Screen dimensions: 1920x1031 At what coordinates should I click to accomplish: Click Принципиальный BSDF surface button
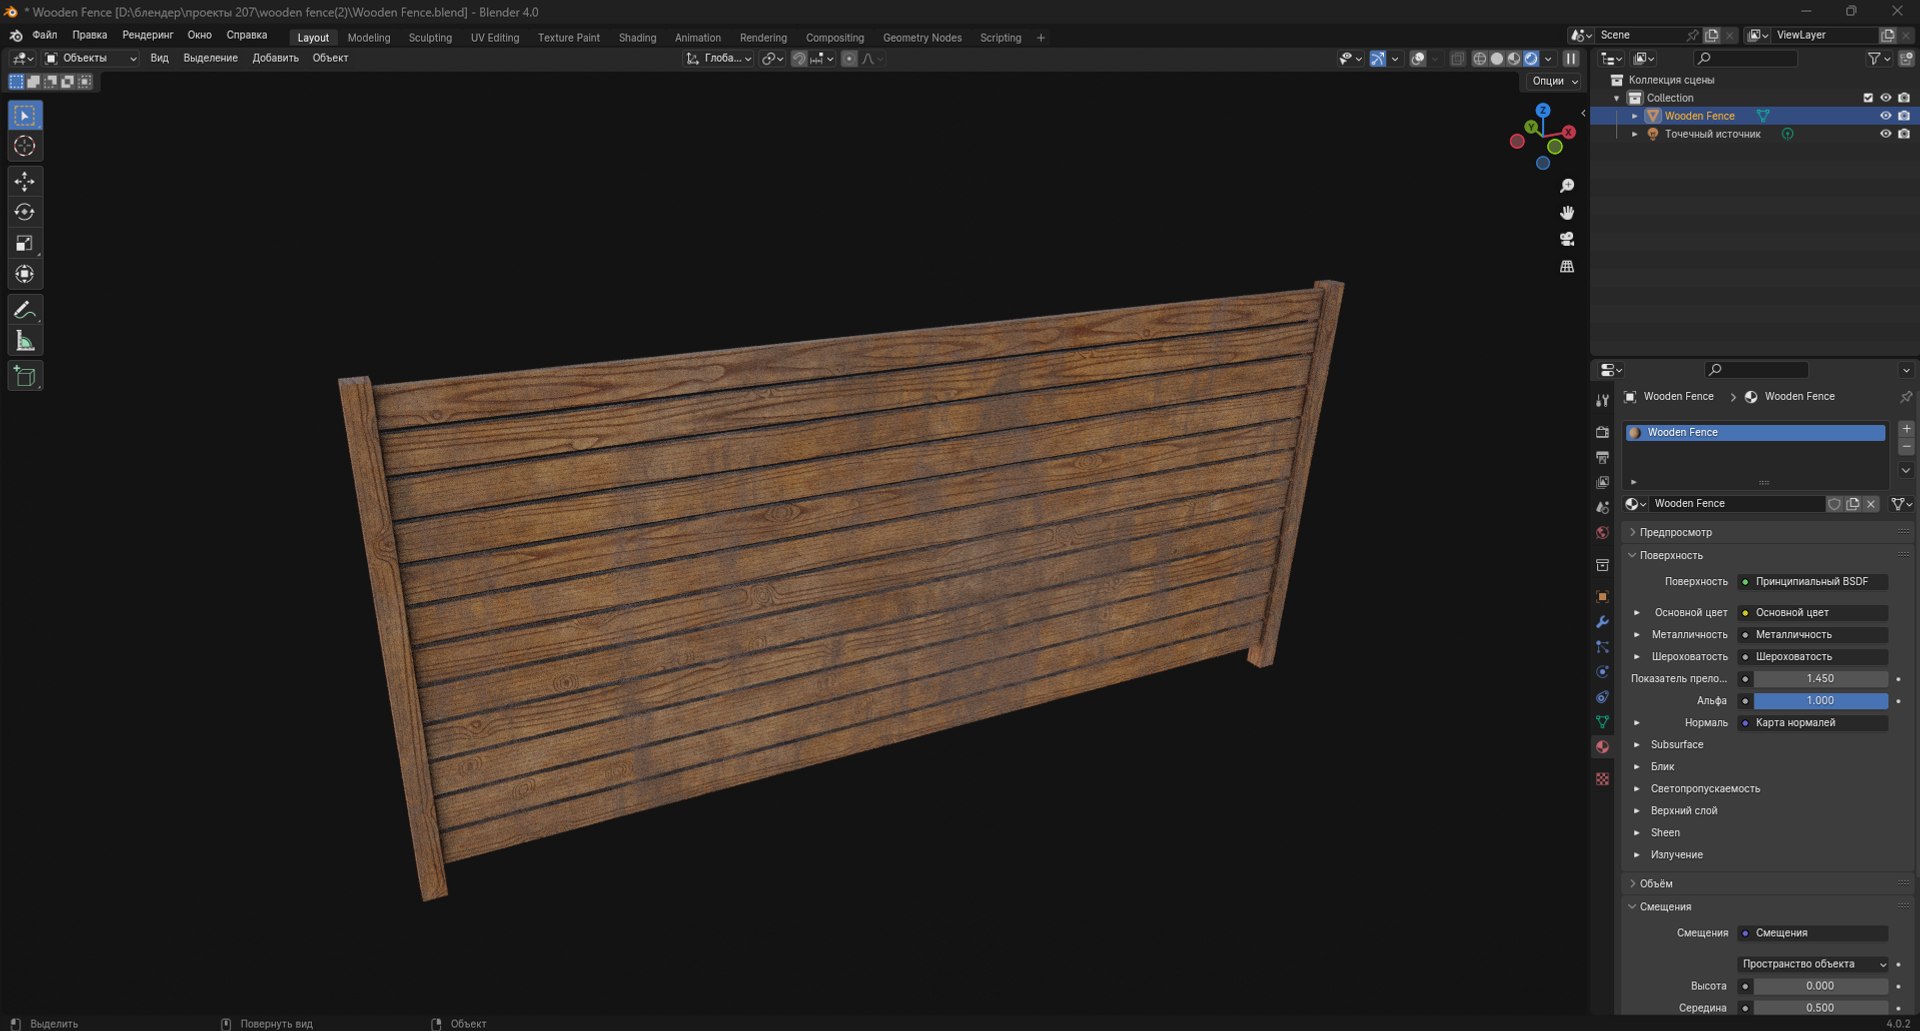click(x=1812, y=581)
